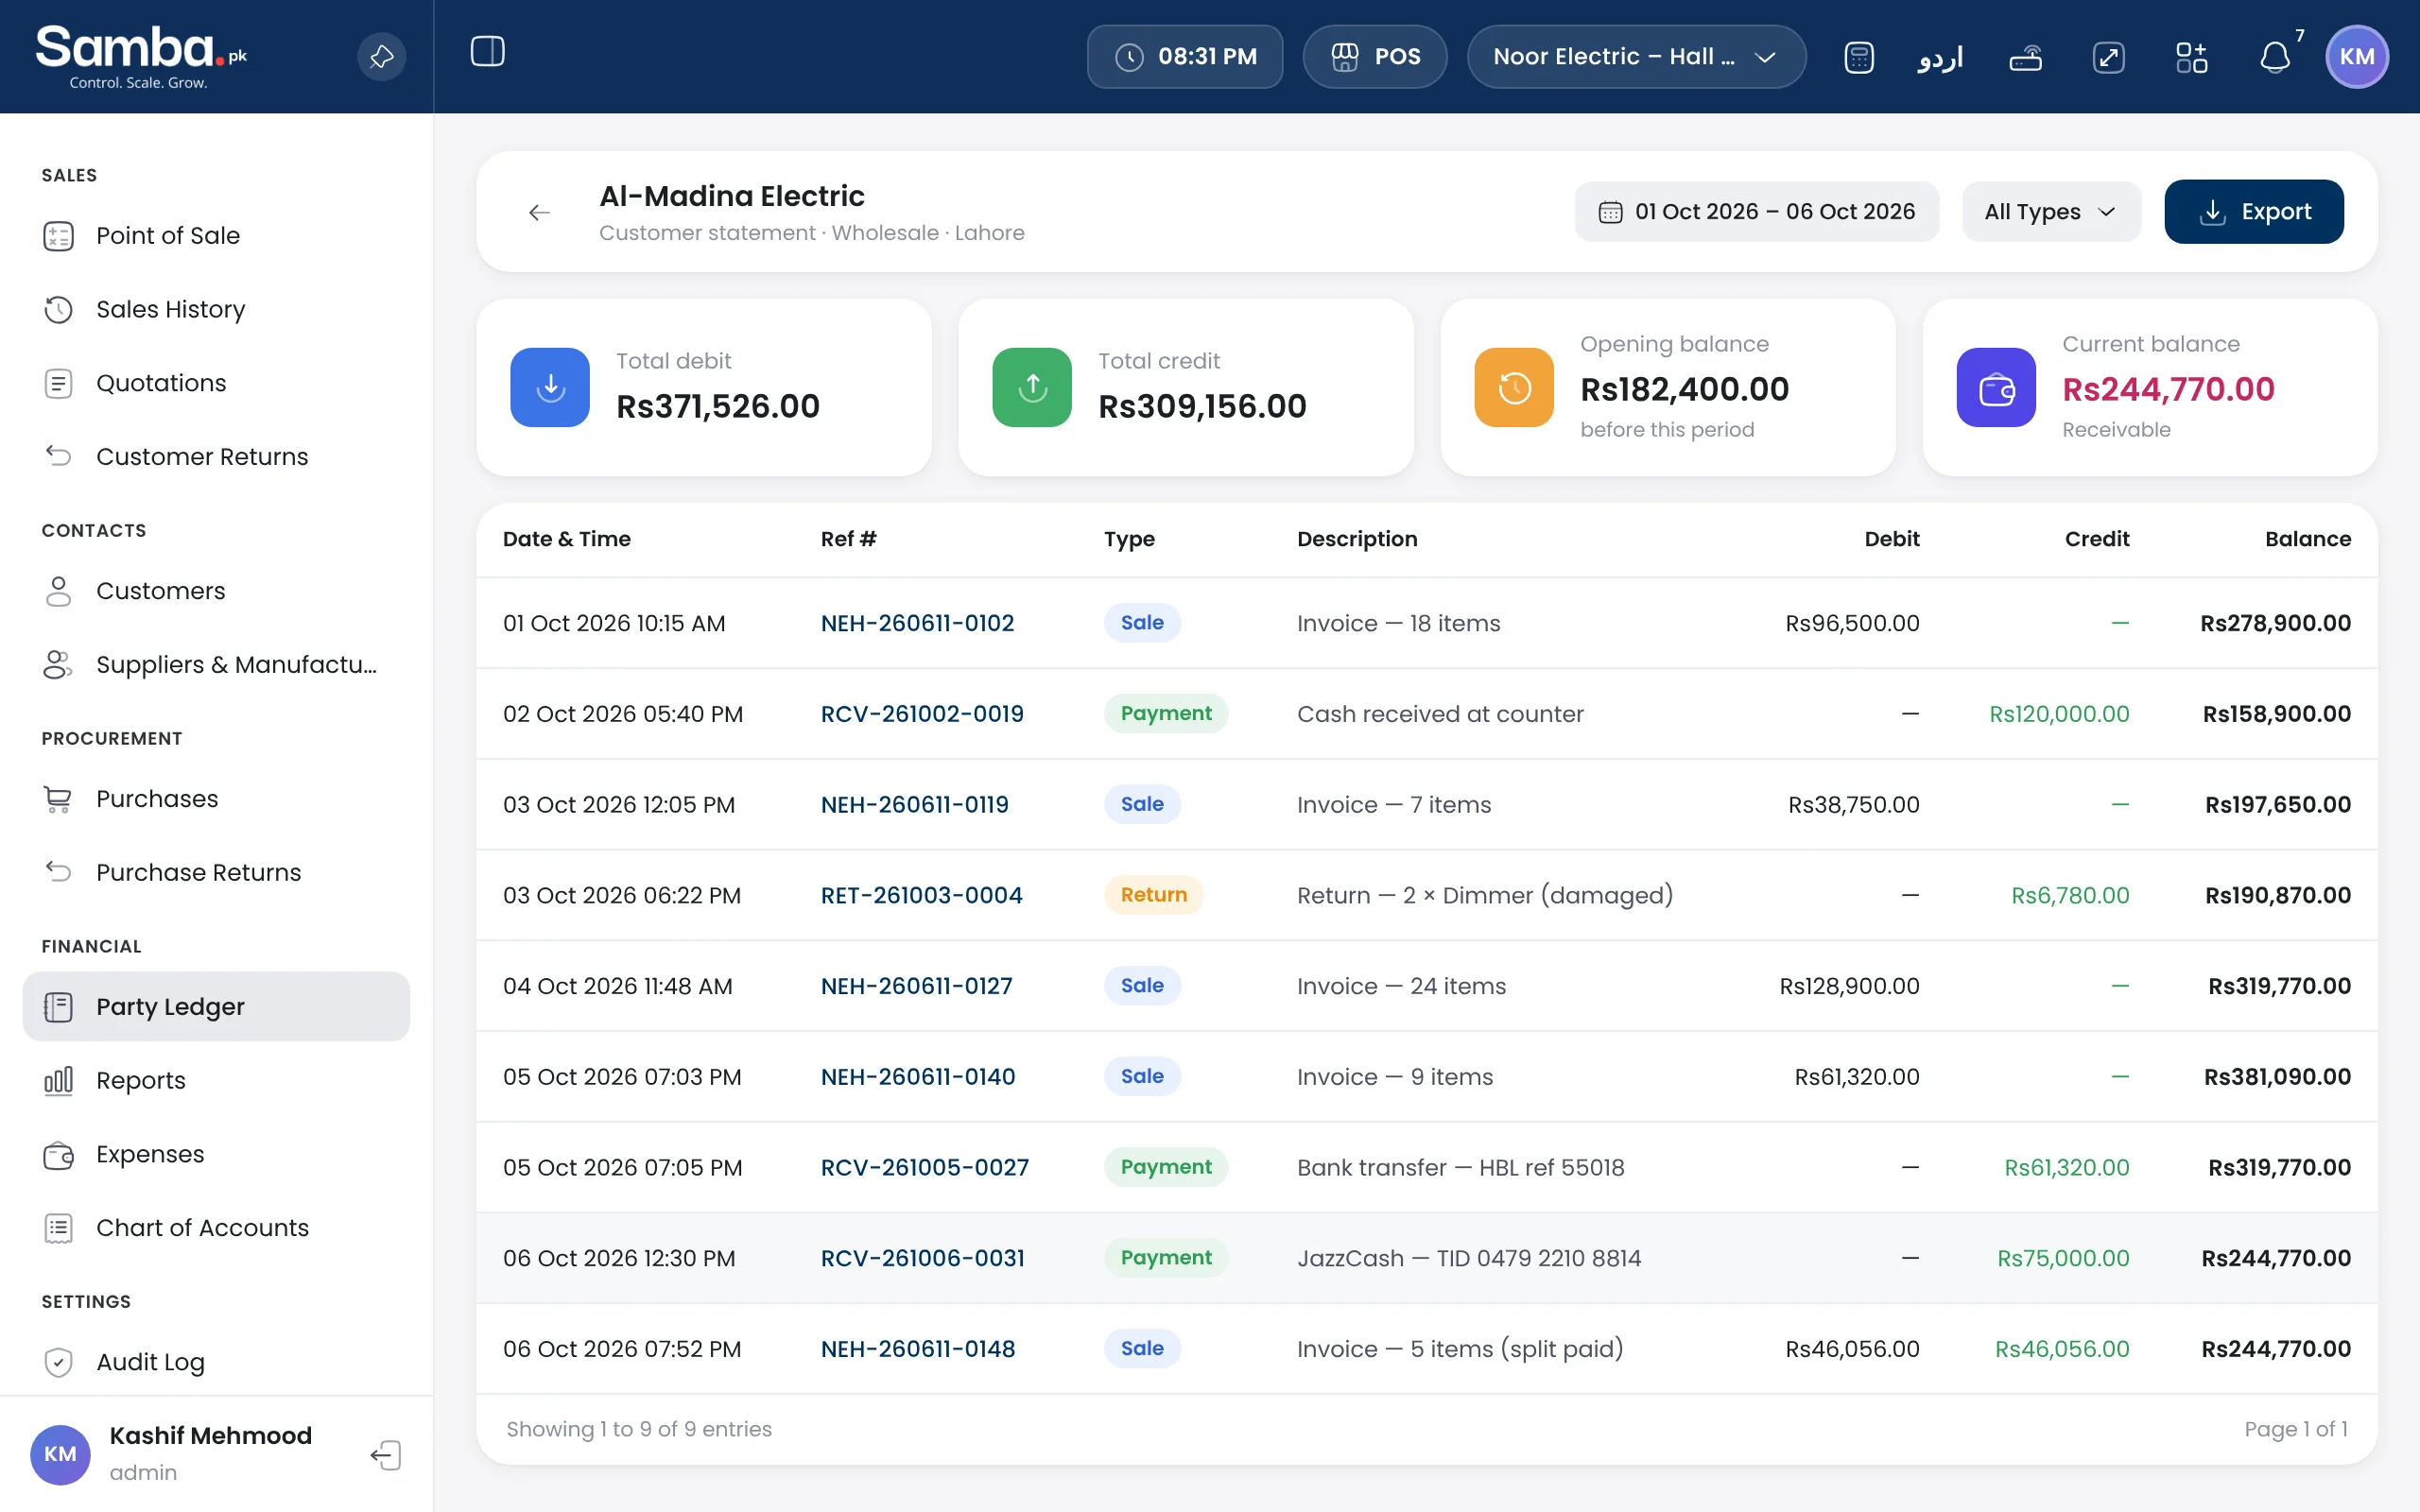2420x1512 pixels.
Task: Switch language to Urdu
Action: click(x=1940, y=57)
